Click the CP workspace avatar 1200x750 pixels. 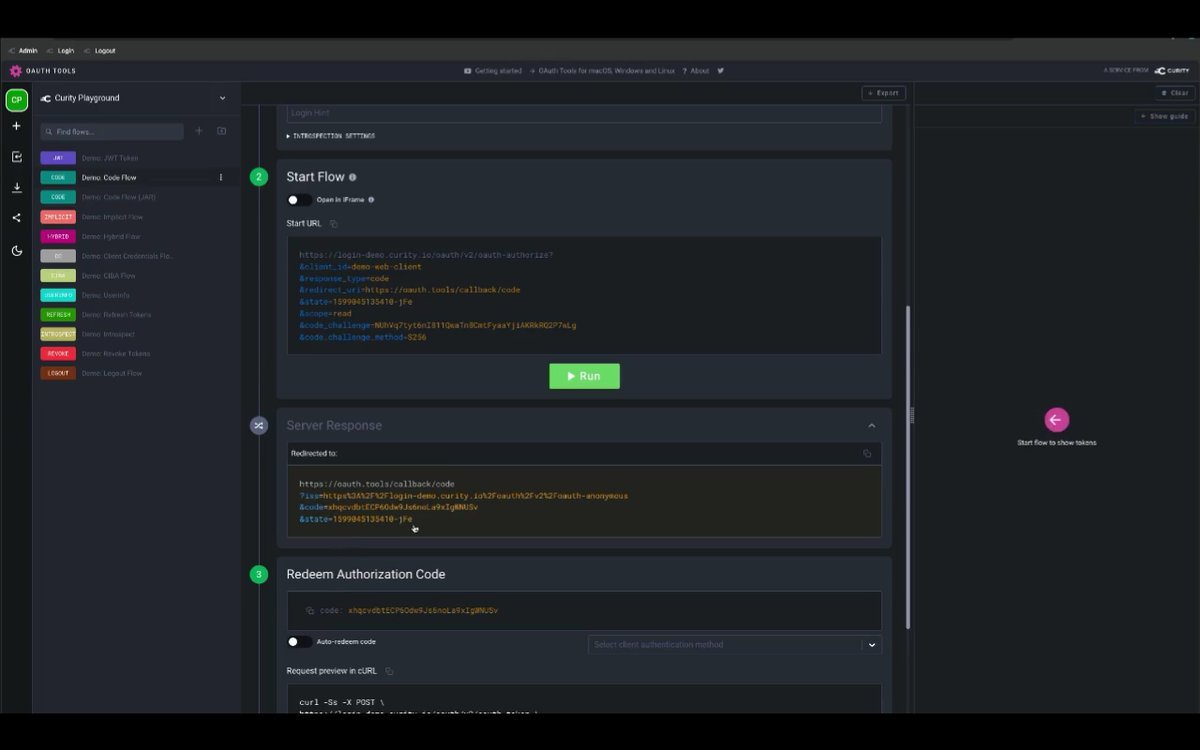(16, 100)
